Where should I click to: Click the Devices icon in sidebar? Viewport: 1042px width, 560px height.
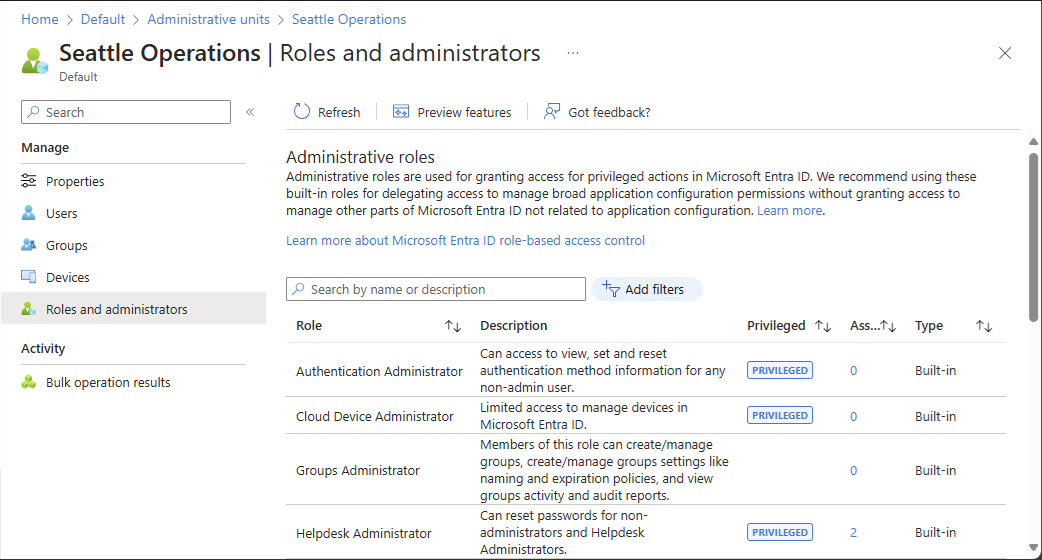pyautogui.click(x=29, y=277)
